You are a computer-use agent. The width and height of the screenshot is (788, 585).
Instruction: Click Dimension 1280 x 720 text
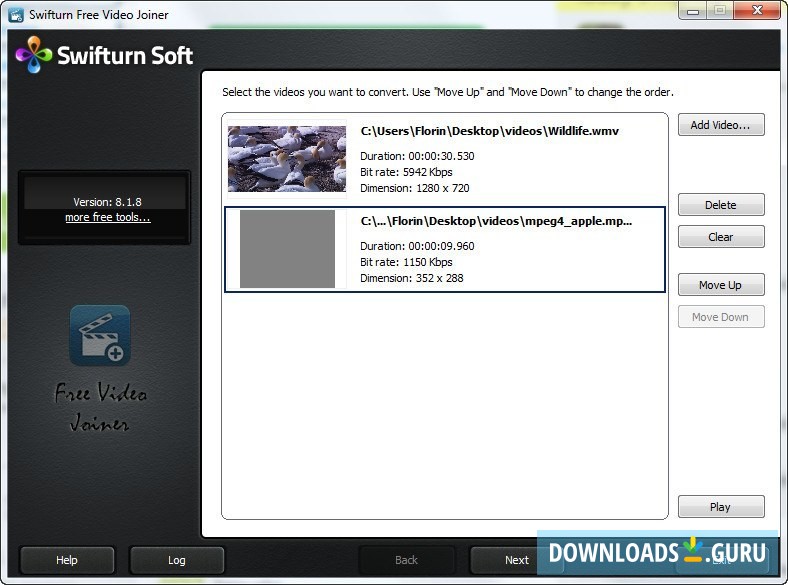coord(415,188)
